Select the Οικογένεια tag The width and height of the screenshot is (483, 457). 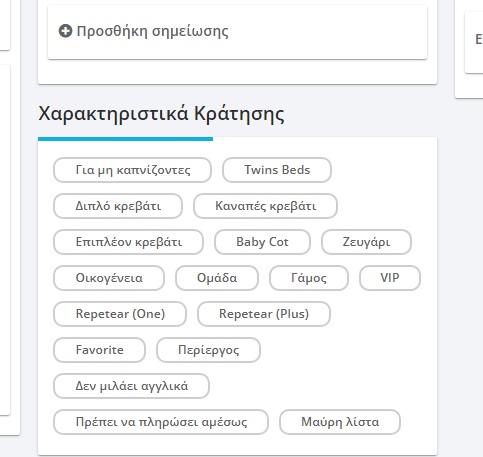[109, 278]
